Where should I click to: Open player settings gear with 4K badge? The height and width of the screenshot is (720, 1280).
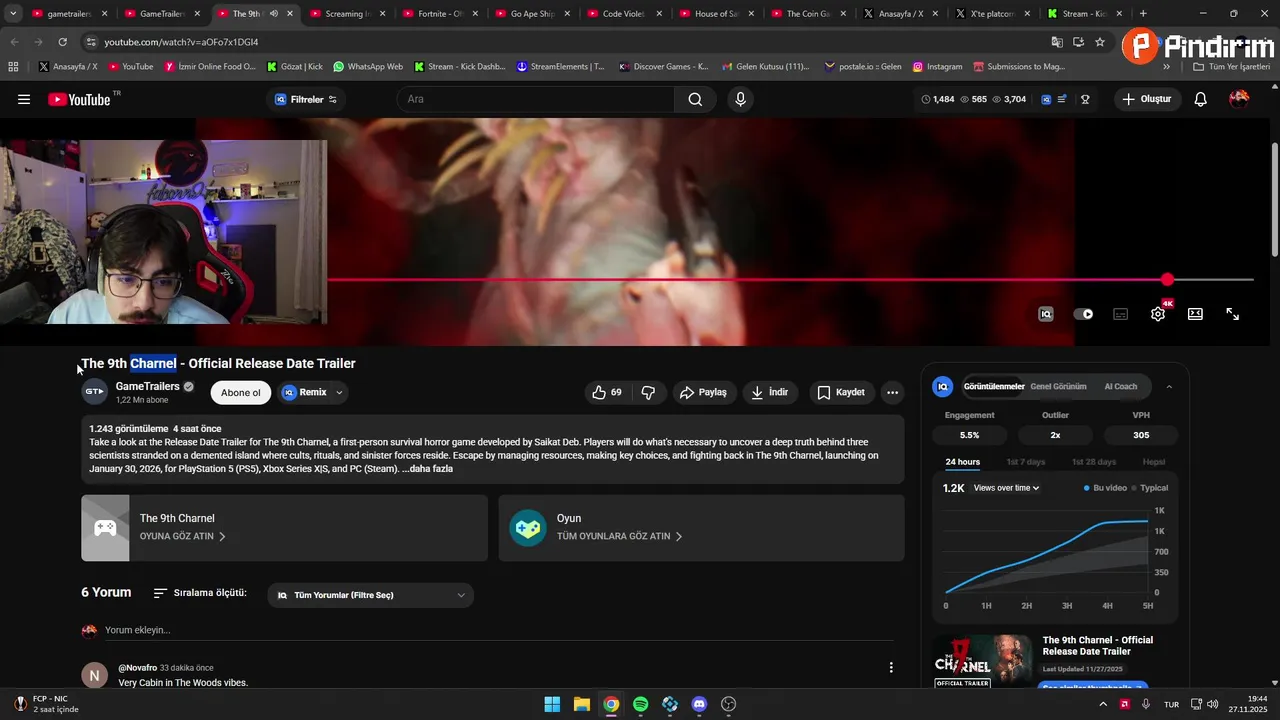pyautogui.click(x=1158, y=314)
